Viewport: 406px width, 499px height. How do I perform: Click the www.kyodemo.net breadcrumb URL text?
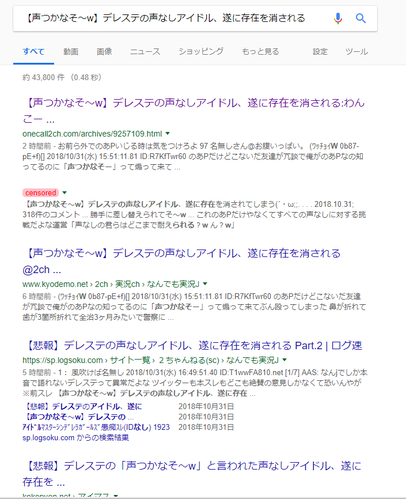111,284
